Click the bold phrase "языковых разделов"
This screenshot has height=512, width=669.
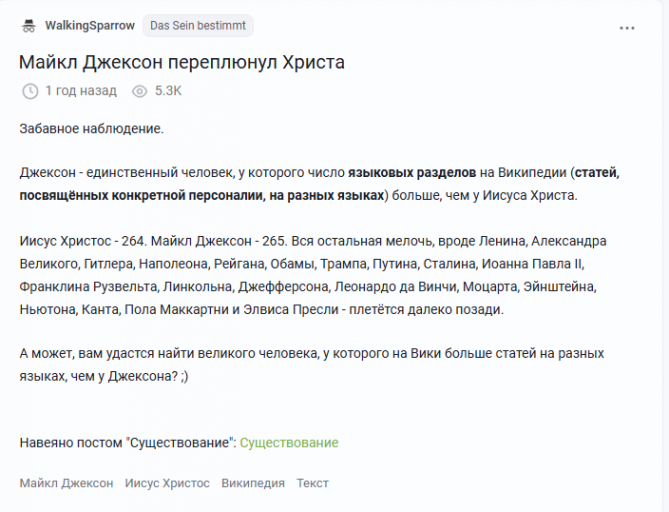pos(412,173)
